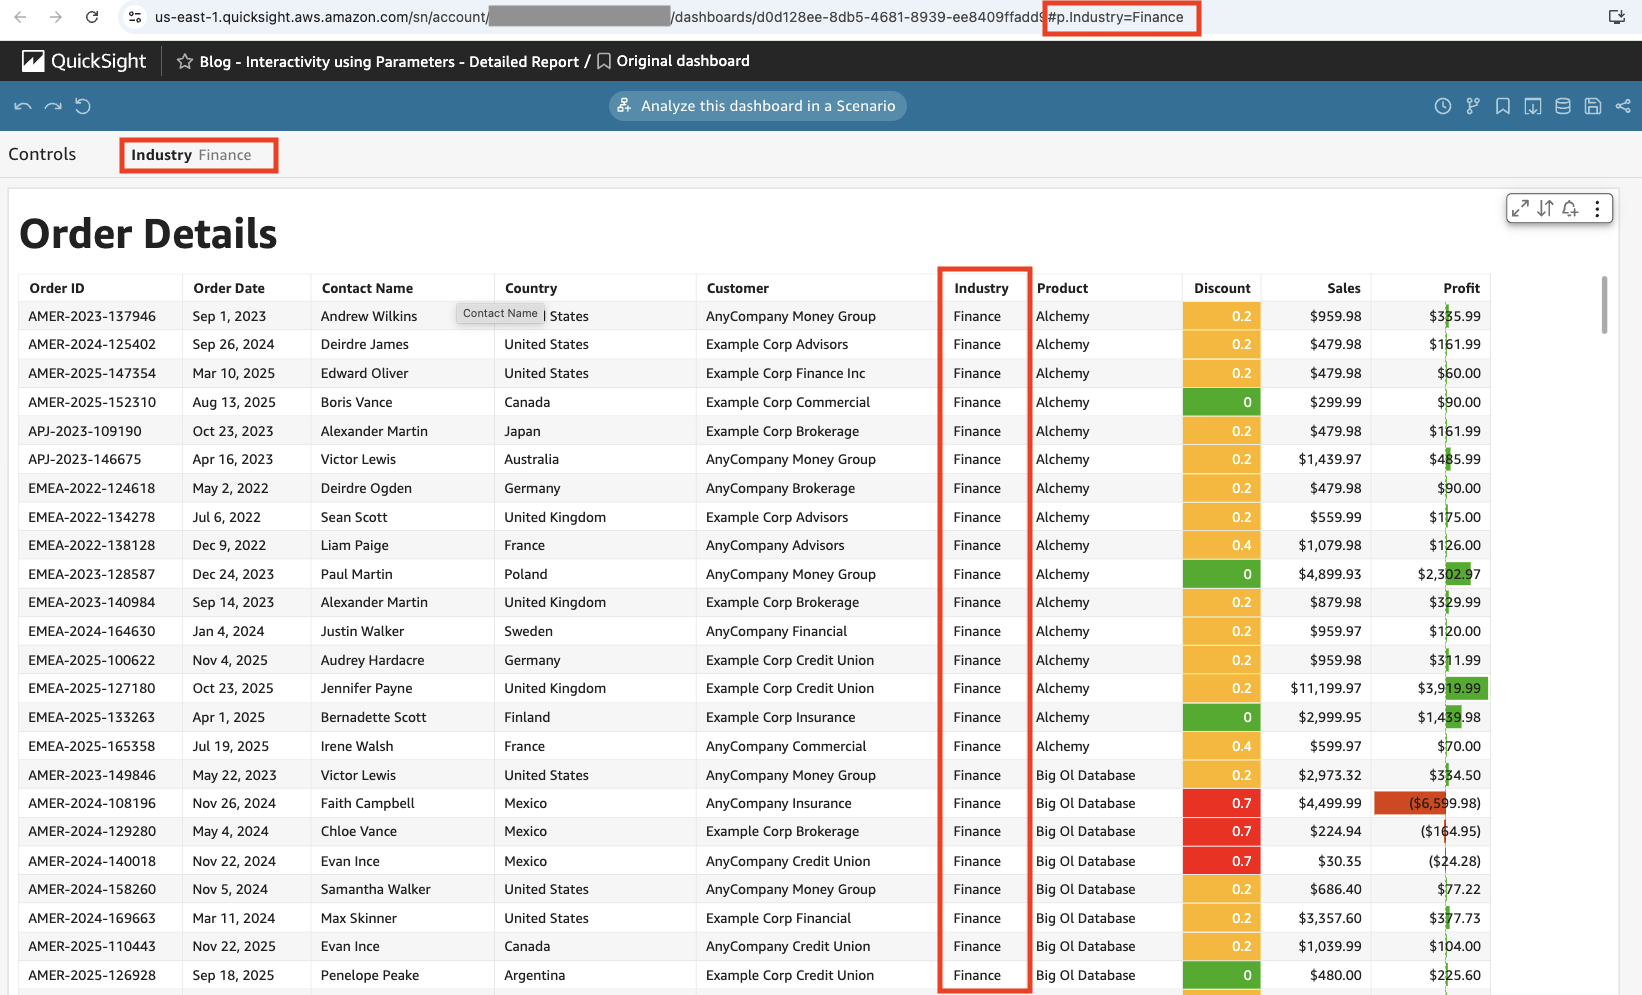Click contact name Deirdre James
Viewport: 1642px width, 995px height.
click(x=365, y=344)
